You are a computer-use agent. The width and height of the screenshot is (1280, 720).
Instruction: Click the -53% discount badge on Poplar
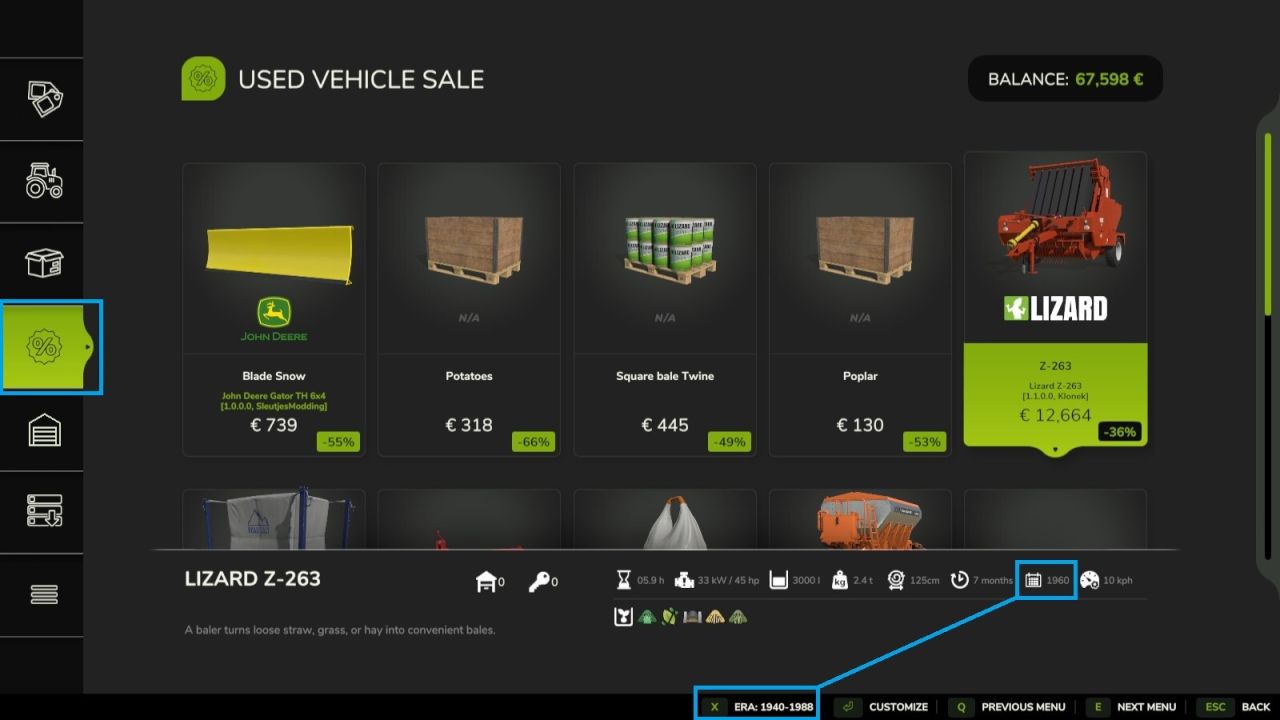925,442
